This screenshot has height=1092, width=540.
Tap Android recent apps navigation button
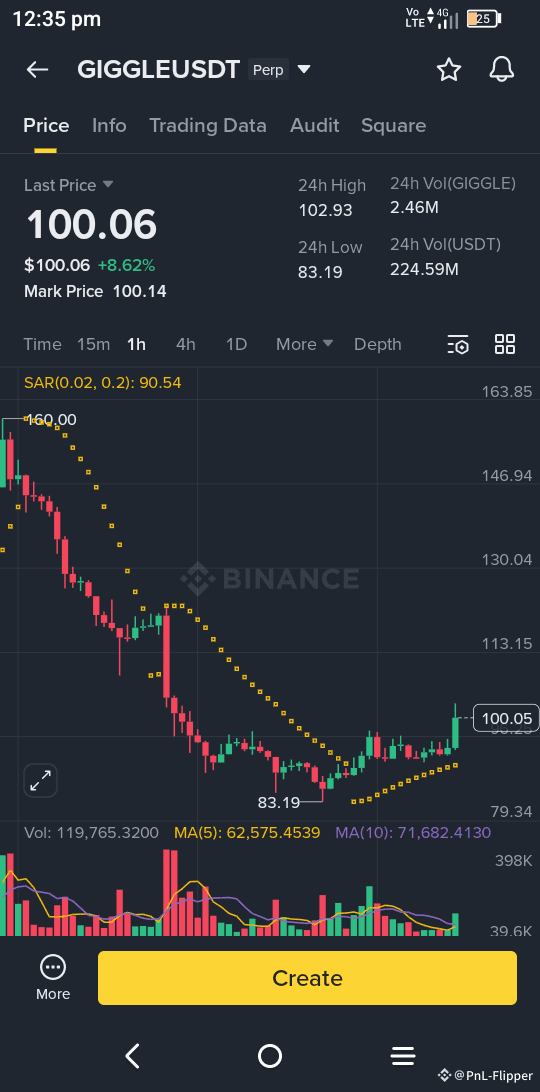(403, 1056)
